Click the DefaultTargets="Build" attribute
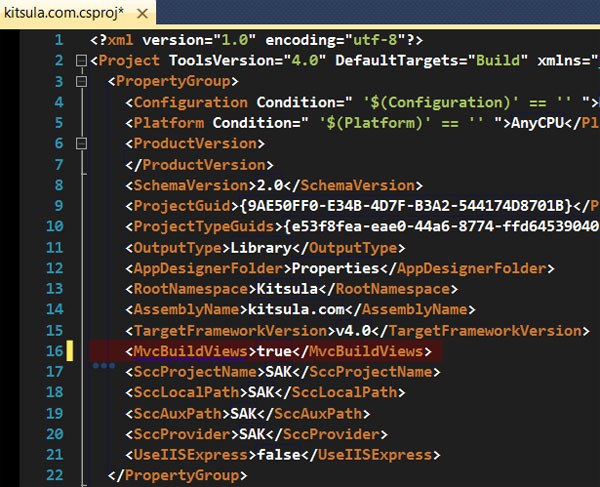 tap(432, 60)
